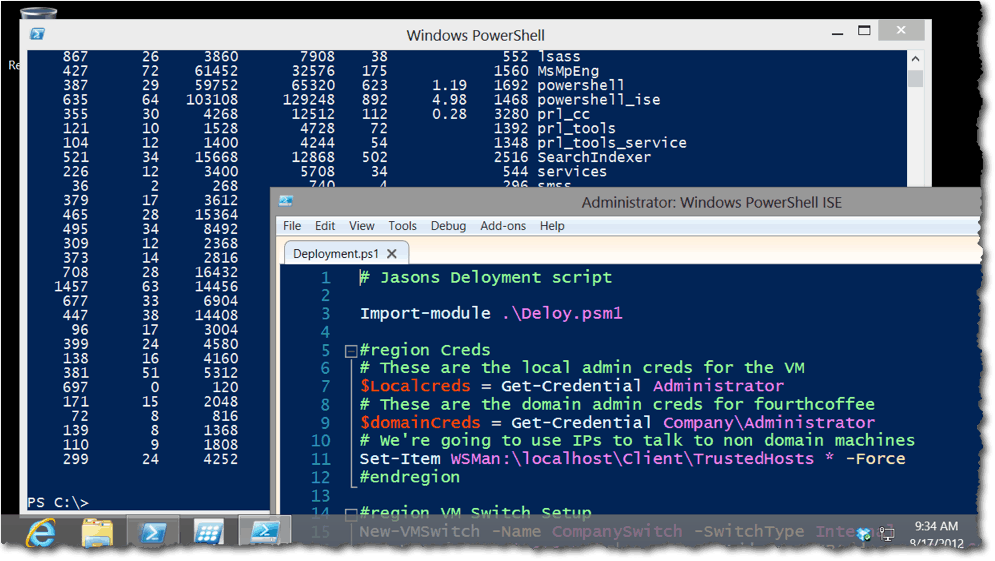Image resolution: width=995 pixels, height=561 pixels.
Task: Click the '# These are the domain admin creds' comment
Action: click(617, 404)
